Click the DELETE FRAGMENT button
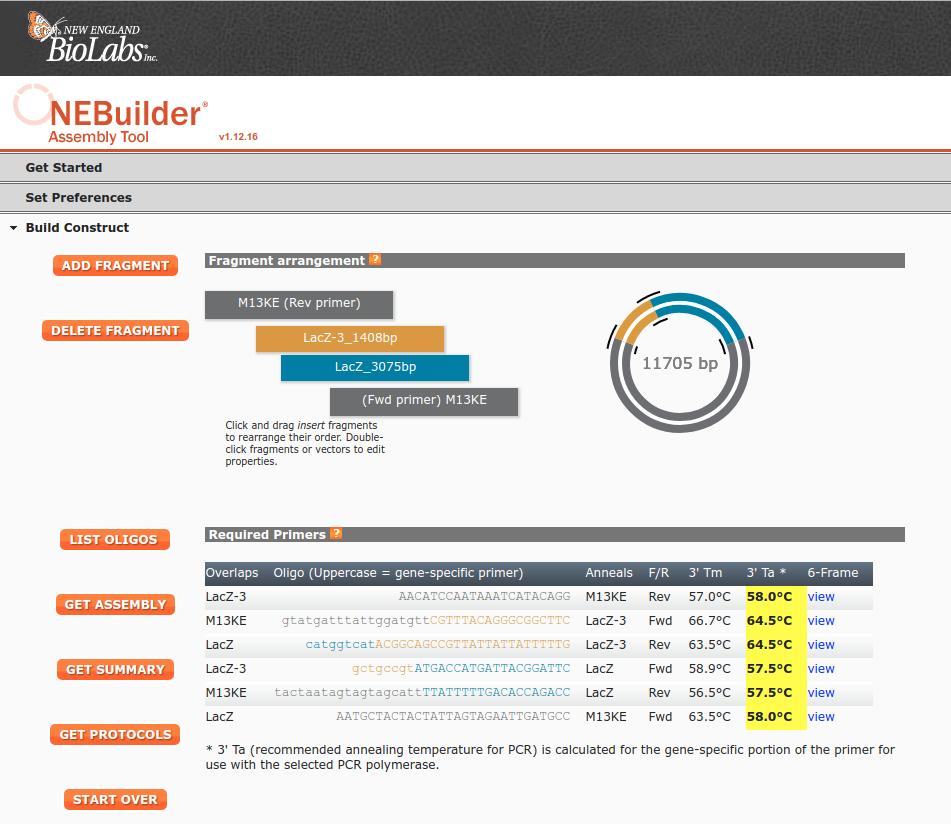Screen dimensions: 951x824 click(x=115, y=330)
